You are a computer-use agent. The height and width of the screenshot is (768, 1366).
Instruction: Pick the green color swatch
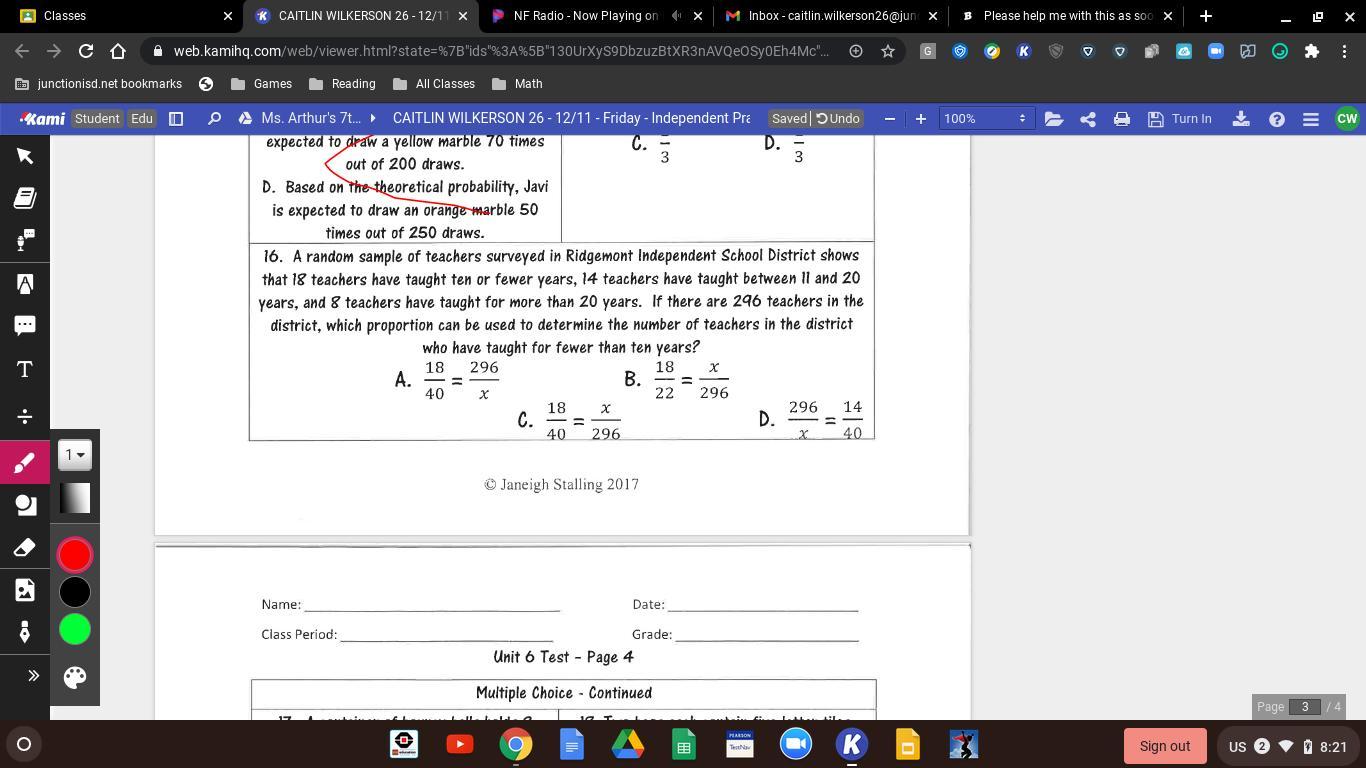(75, 629)
